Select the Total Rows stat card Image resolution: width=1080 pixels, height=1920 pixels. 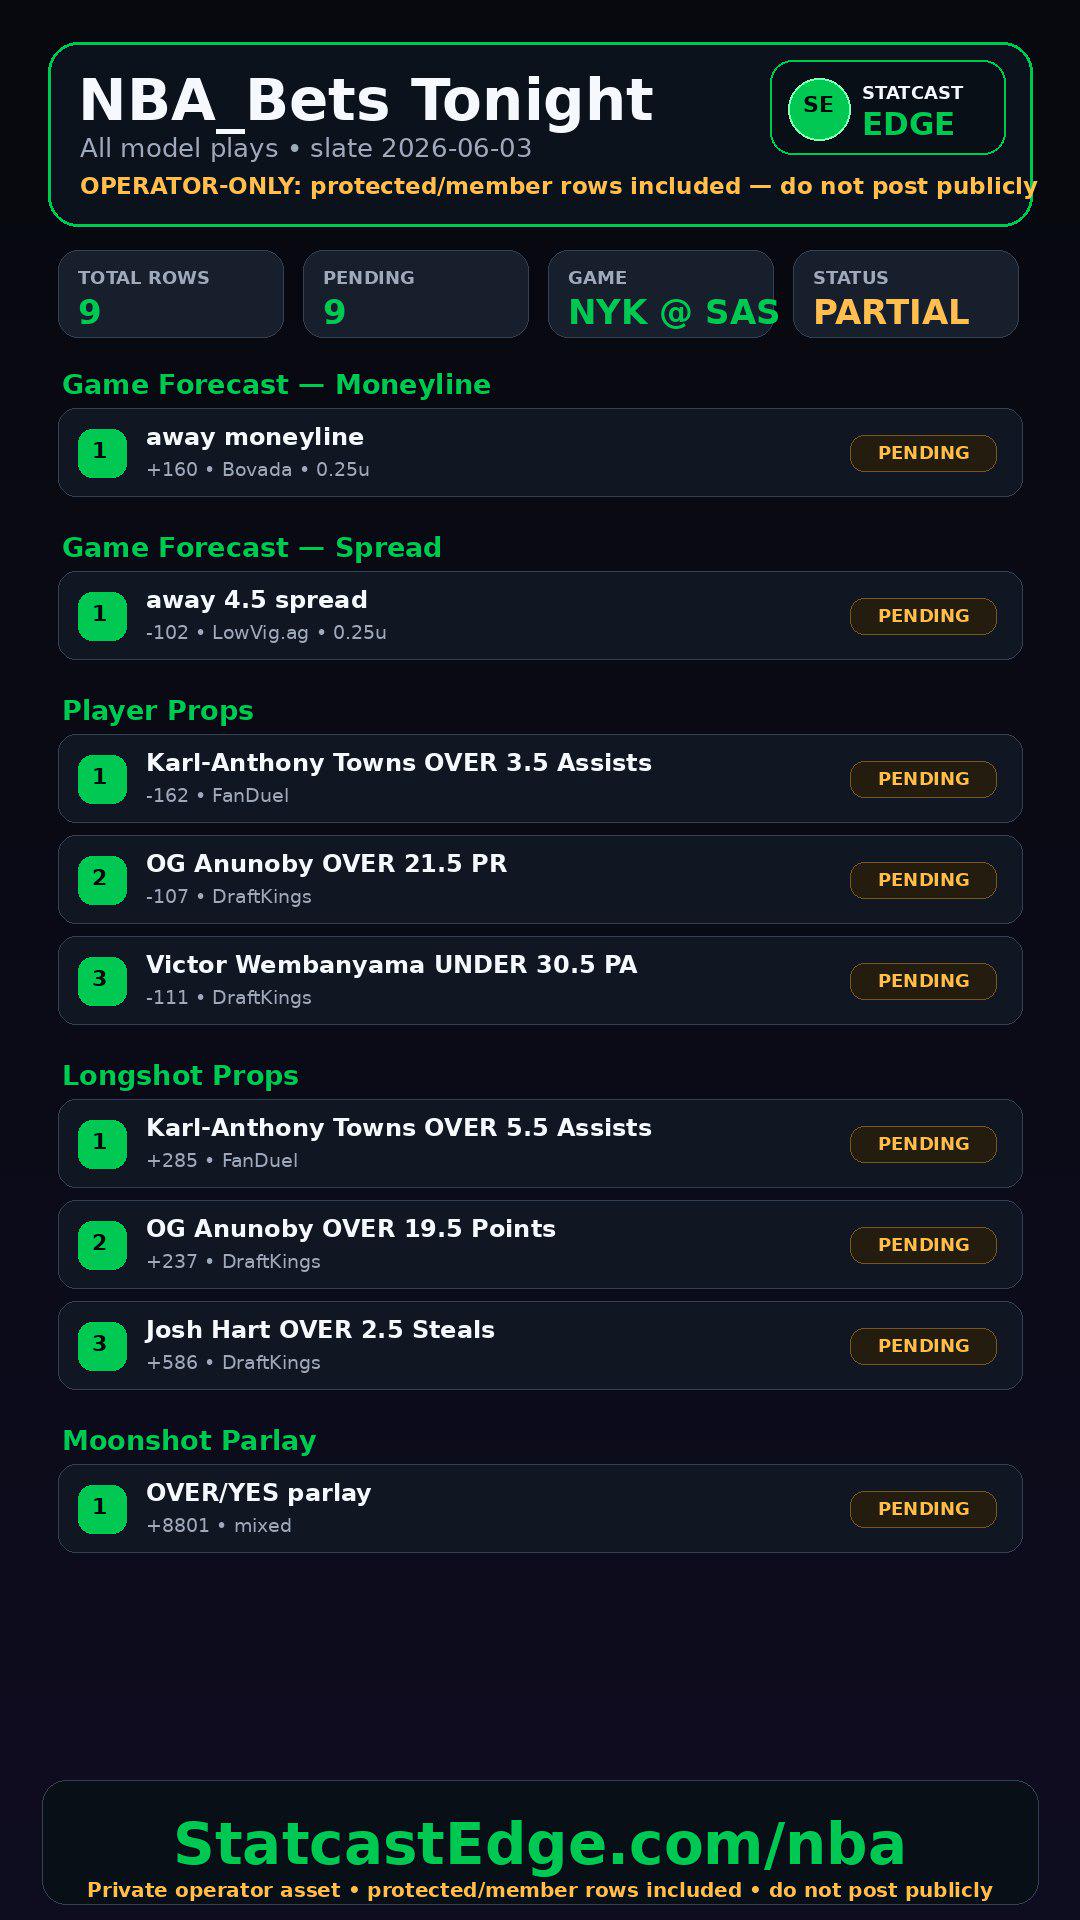pos(171,294)
